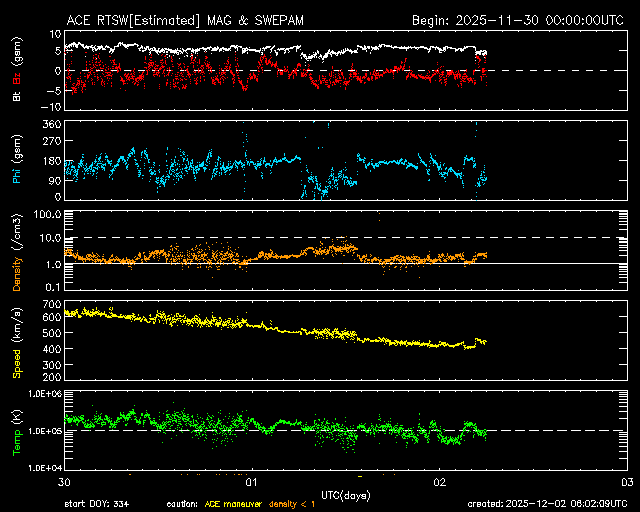
Task: Click the x-axis tick label 02
Action: pyautogui.click(x=439, y=481)
